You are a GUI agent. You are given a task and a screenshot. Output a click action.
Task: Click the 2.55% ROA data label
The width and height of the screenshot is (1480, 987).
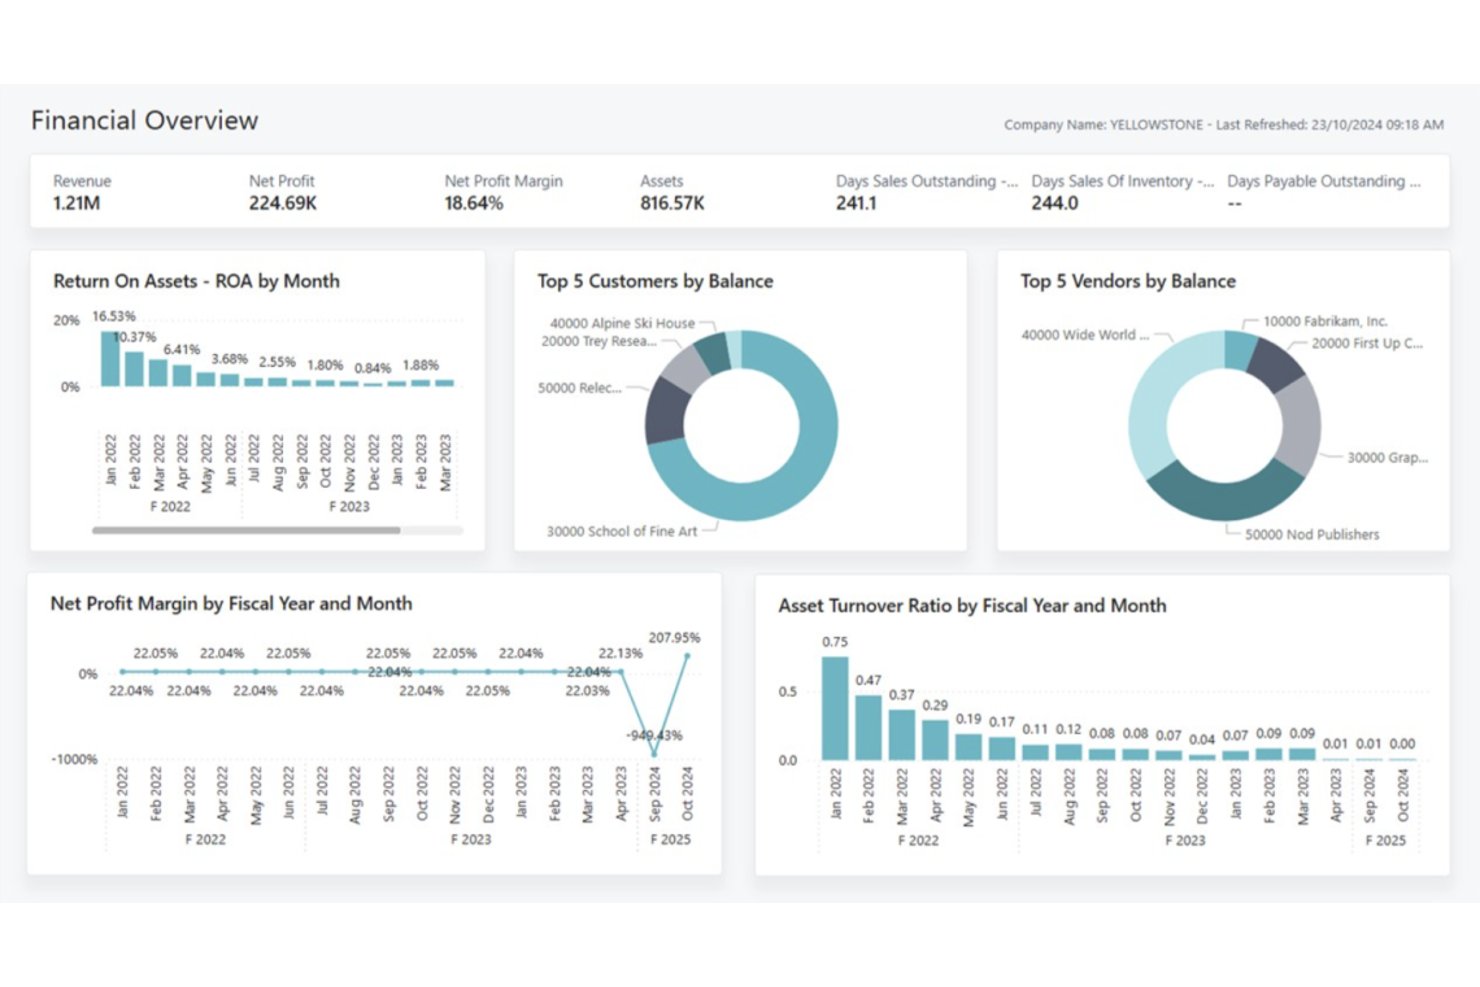point(277,362)
